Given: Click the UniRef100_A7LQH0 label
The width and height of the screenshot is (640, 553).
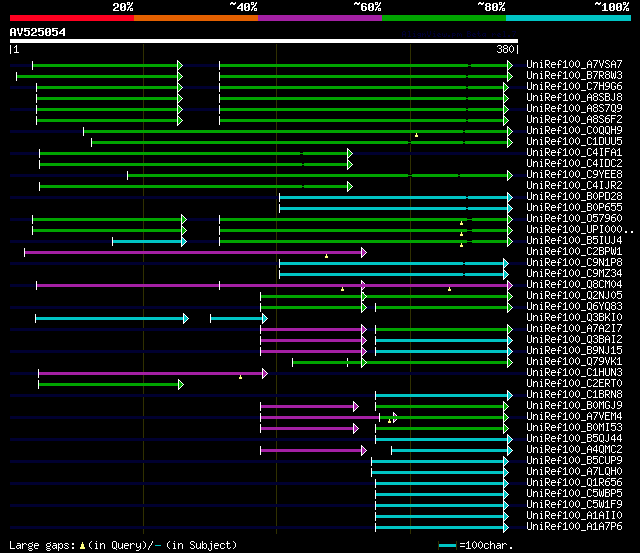Looking at the screenshot, I should [574, 472].
